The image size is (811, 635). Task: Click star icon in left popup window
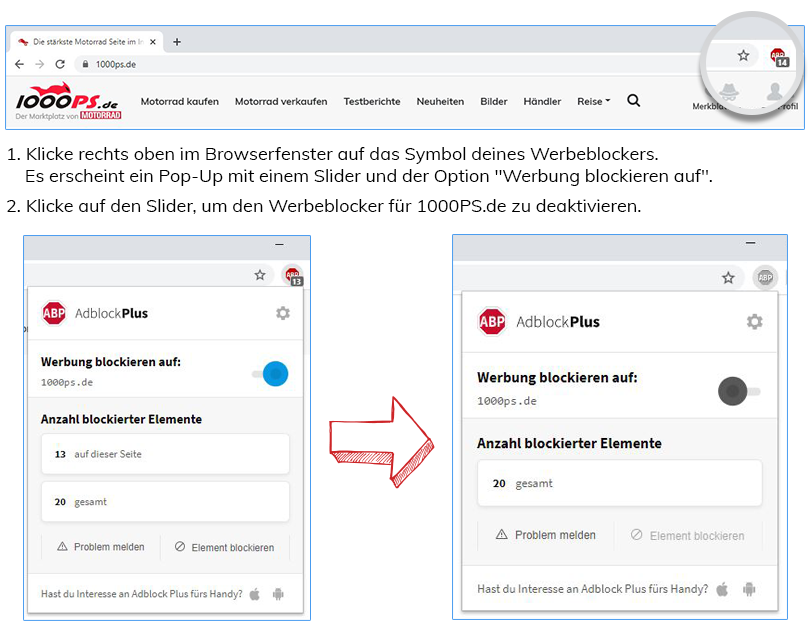(x=260, y=275)
